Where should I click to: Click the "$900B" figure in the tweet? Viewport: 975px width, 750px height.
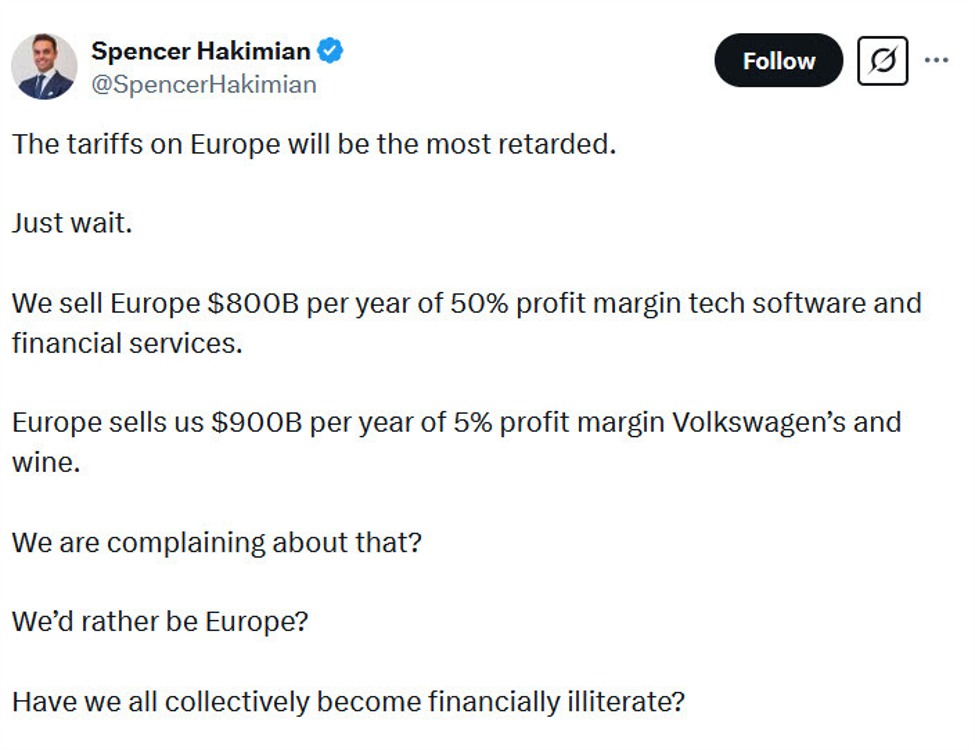[256, 422]
